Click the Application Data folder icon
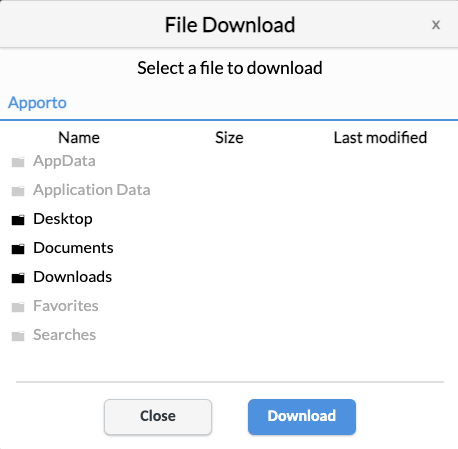This screenshot has height=449, width=458. pyautogui.click(x=18, y=191)
